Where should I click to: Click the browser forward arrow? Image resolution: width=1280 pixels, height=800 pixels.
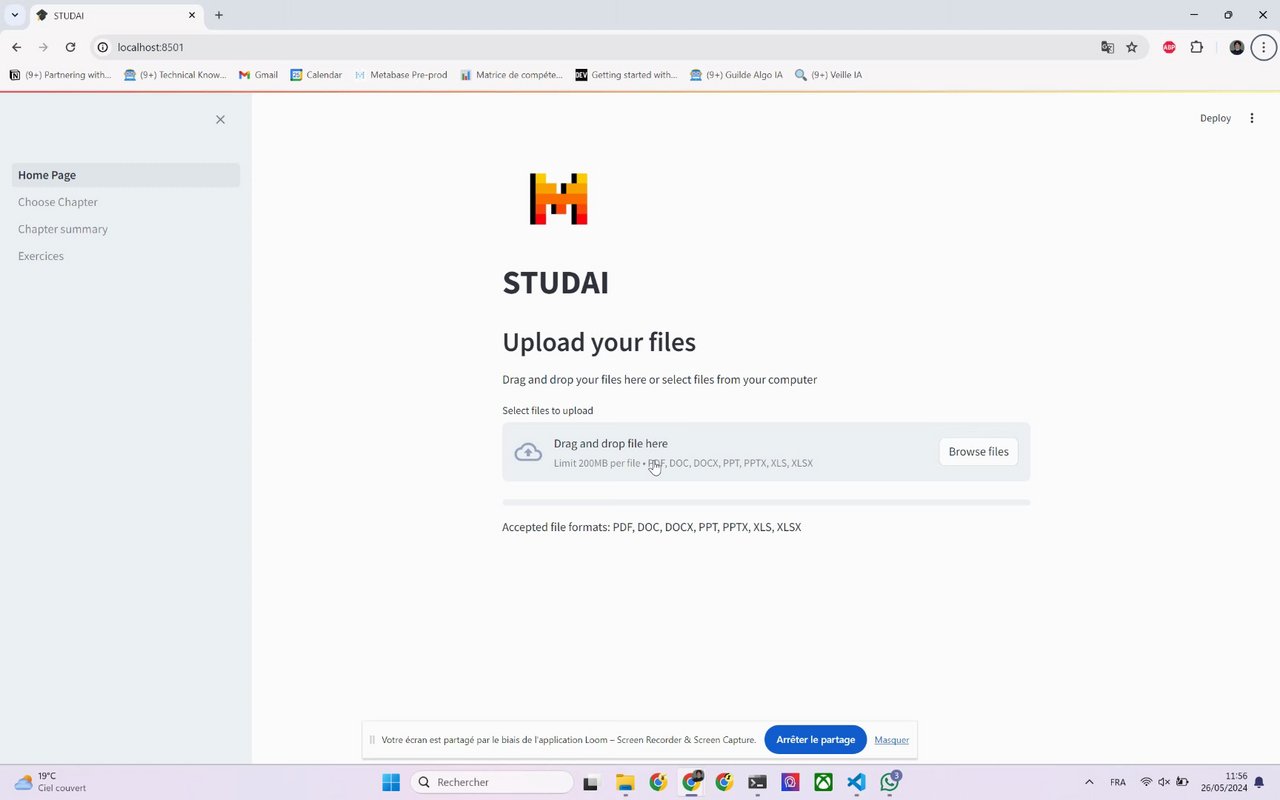click(x=43, y=47)
